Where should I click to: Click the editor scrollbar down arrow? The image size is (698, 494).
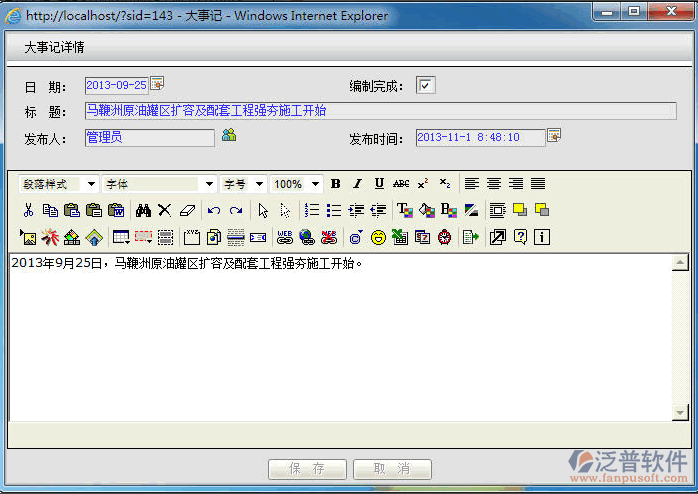coord(680,413)
